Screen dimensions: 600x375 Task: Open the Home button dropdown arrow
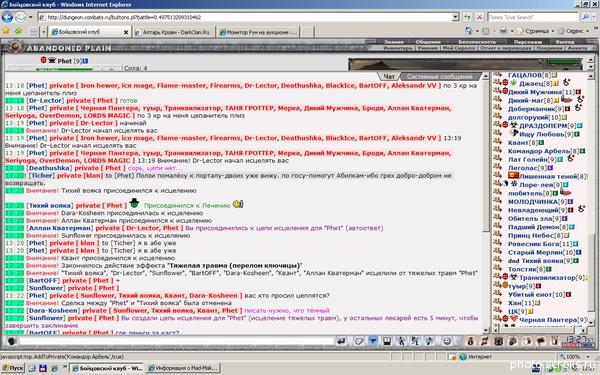(x=477, y=31)
